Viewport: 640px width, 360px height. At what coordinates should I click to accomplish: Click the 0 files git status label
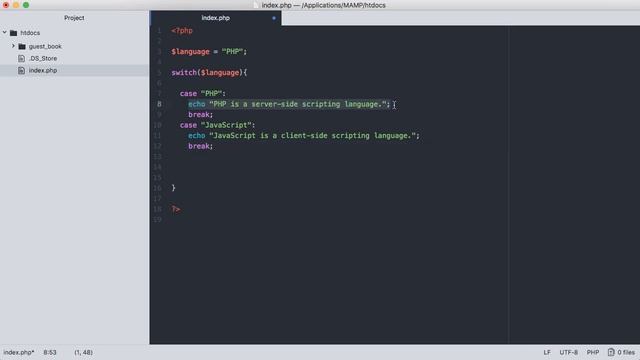point(626,352)
